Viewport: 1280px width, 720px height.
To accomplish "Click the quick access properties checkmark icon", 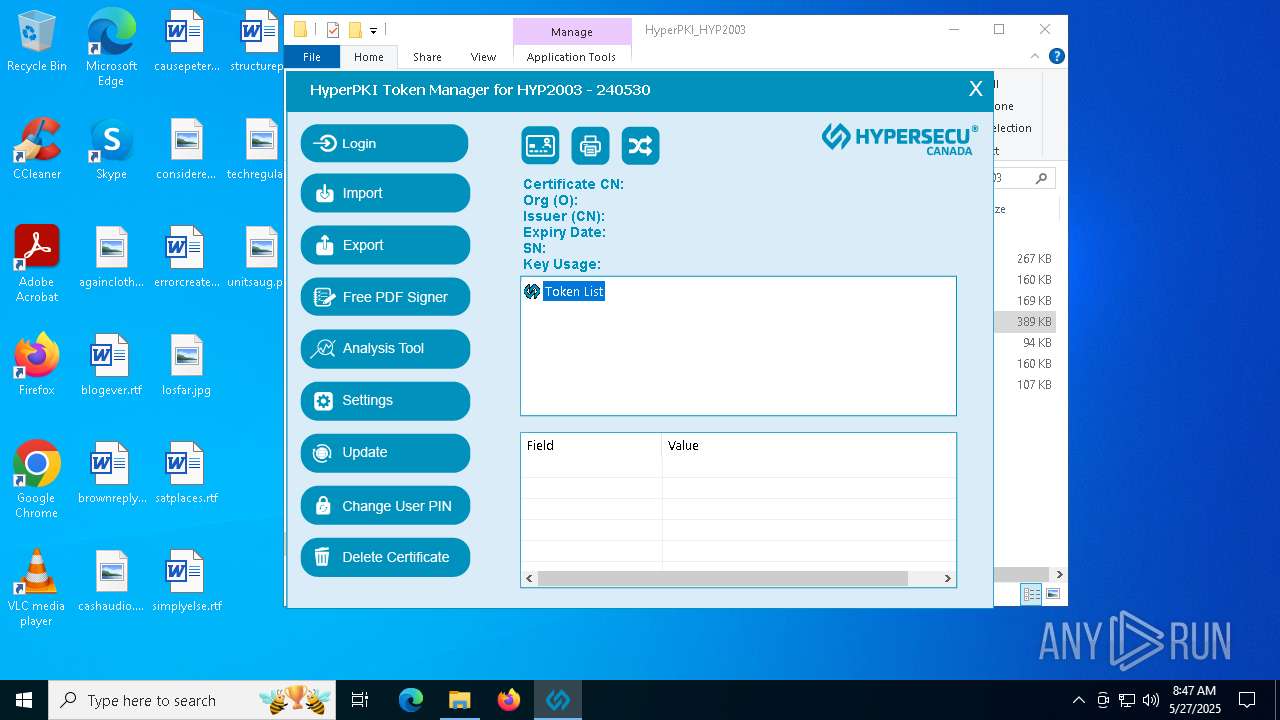I will click(x=333, y=30).
